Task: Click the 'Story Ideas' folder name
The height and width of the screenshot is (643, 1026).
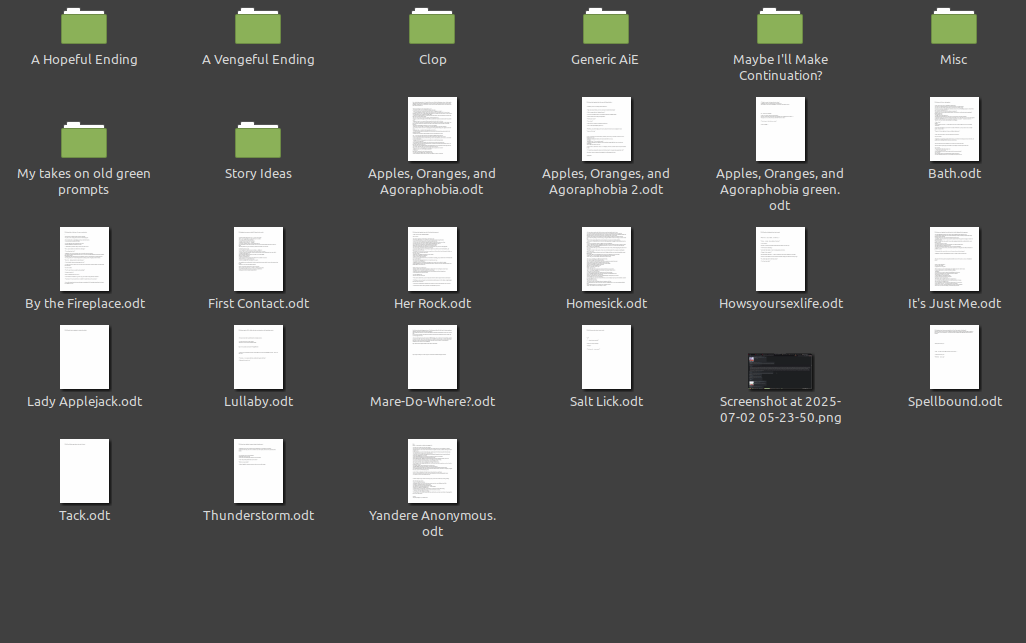Action: [x=258, y=173]
